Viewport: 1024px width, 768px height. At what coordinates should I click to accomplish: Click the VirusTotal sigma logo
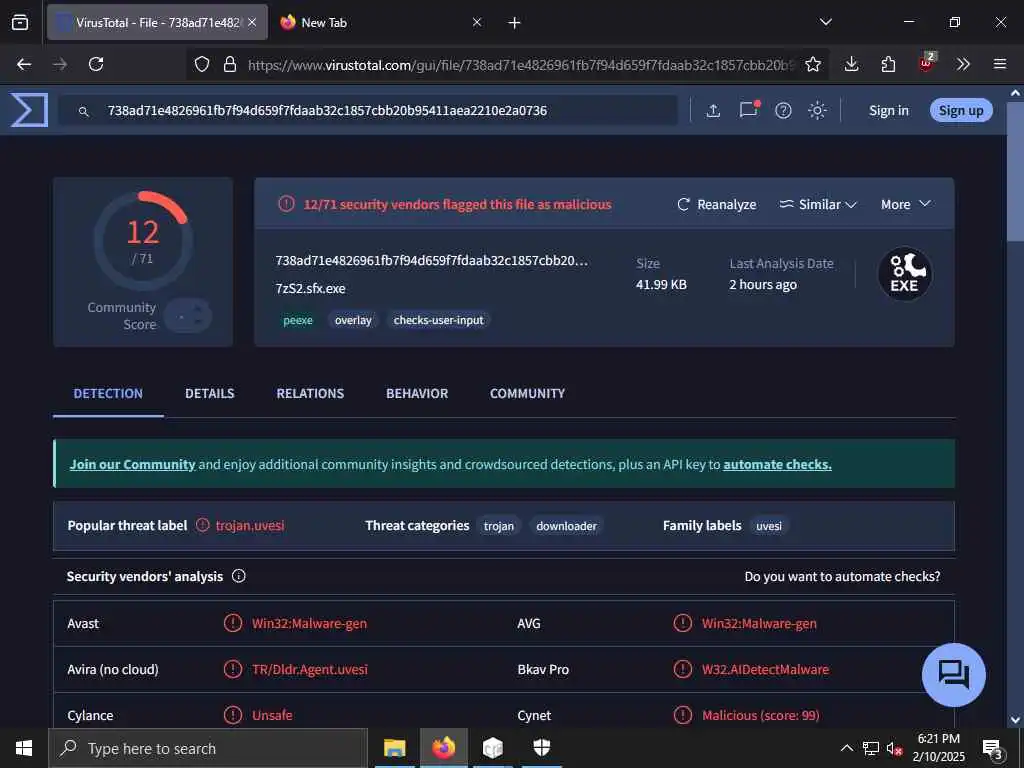tap(29, 110)
